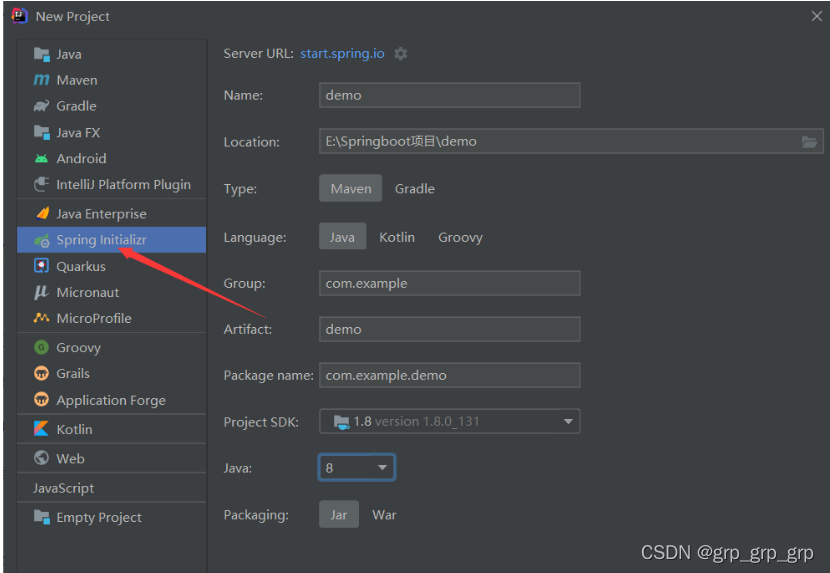Choose Groovy as the language
The height and width of the screenshot is (573, 830).
click(x=460, y=237)
